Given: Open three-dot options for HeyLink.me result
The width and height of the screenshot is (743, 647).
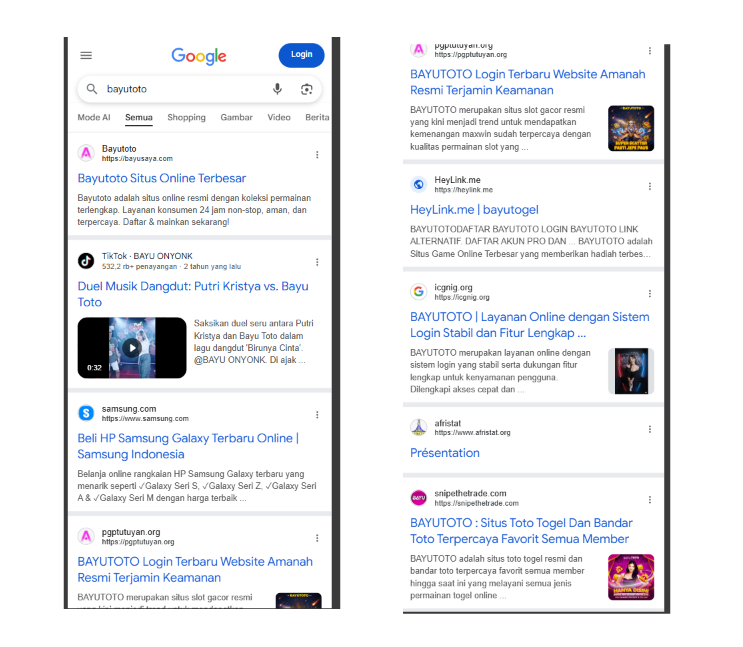Looking at the screenshot, I should click(x=650, y=186).
